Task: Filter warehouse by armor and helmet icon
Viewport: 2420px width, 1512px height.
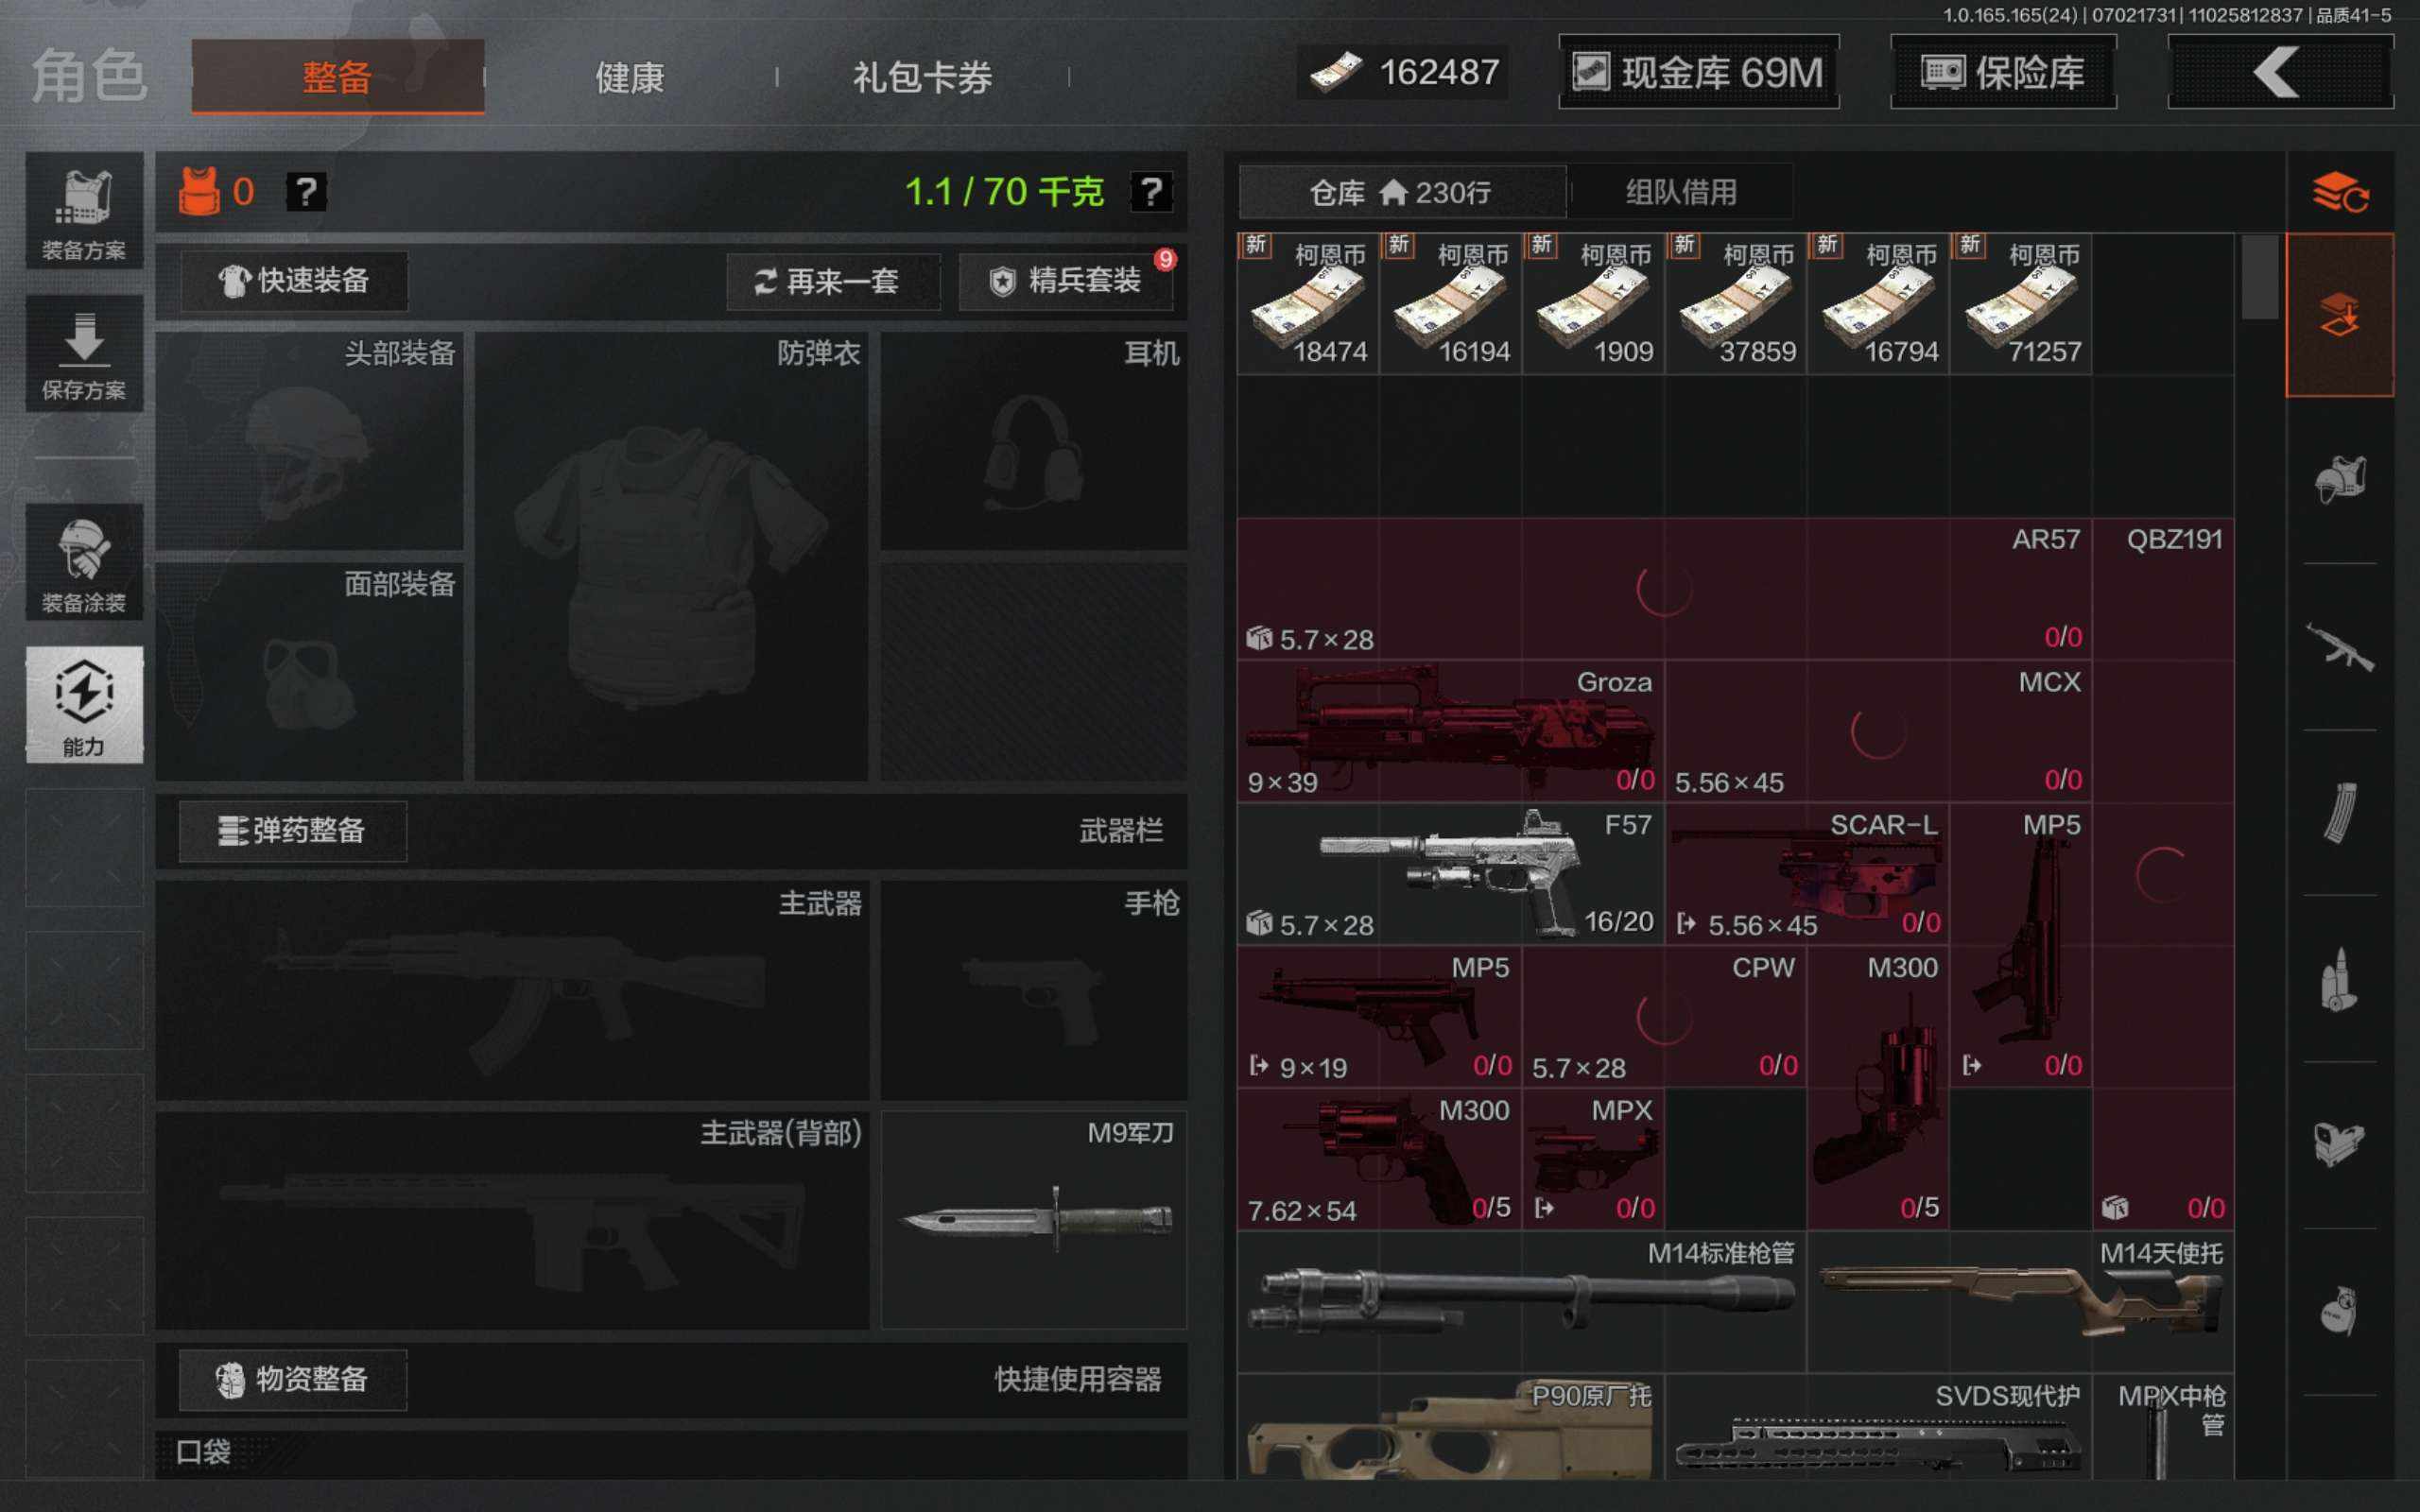Action: click(x=2339, y=481)
